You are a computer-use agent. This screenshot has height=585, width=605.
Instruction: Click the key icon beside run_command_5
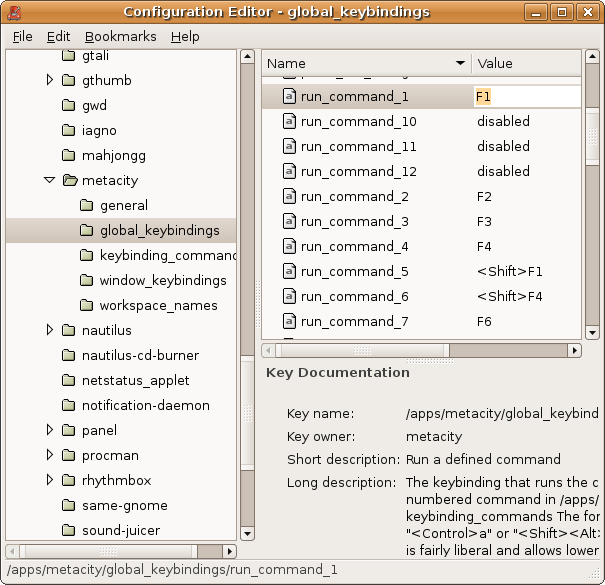[x=289, y=271]
